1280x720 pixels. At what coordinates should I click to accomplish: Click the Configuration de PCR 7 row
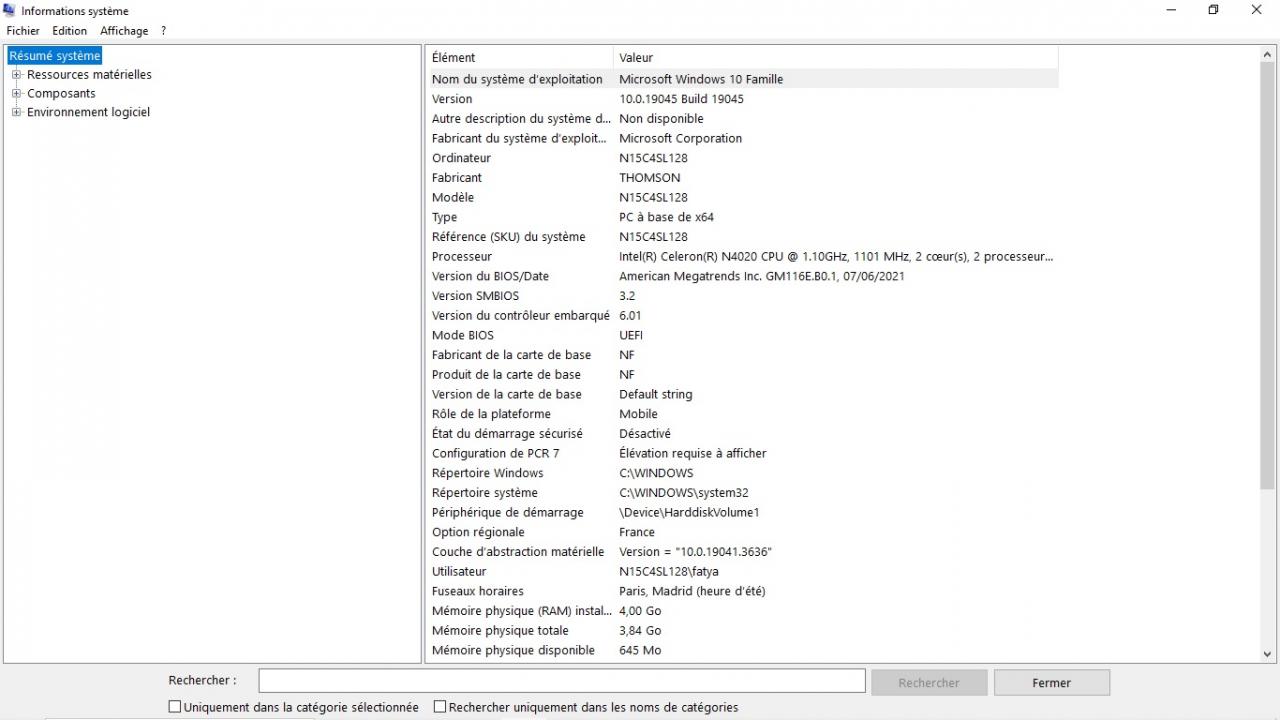point(742,454)
